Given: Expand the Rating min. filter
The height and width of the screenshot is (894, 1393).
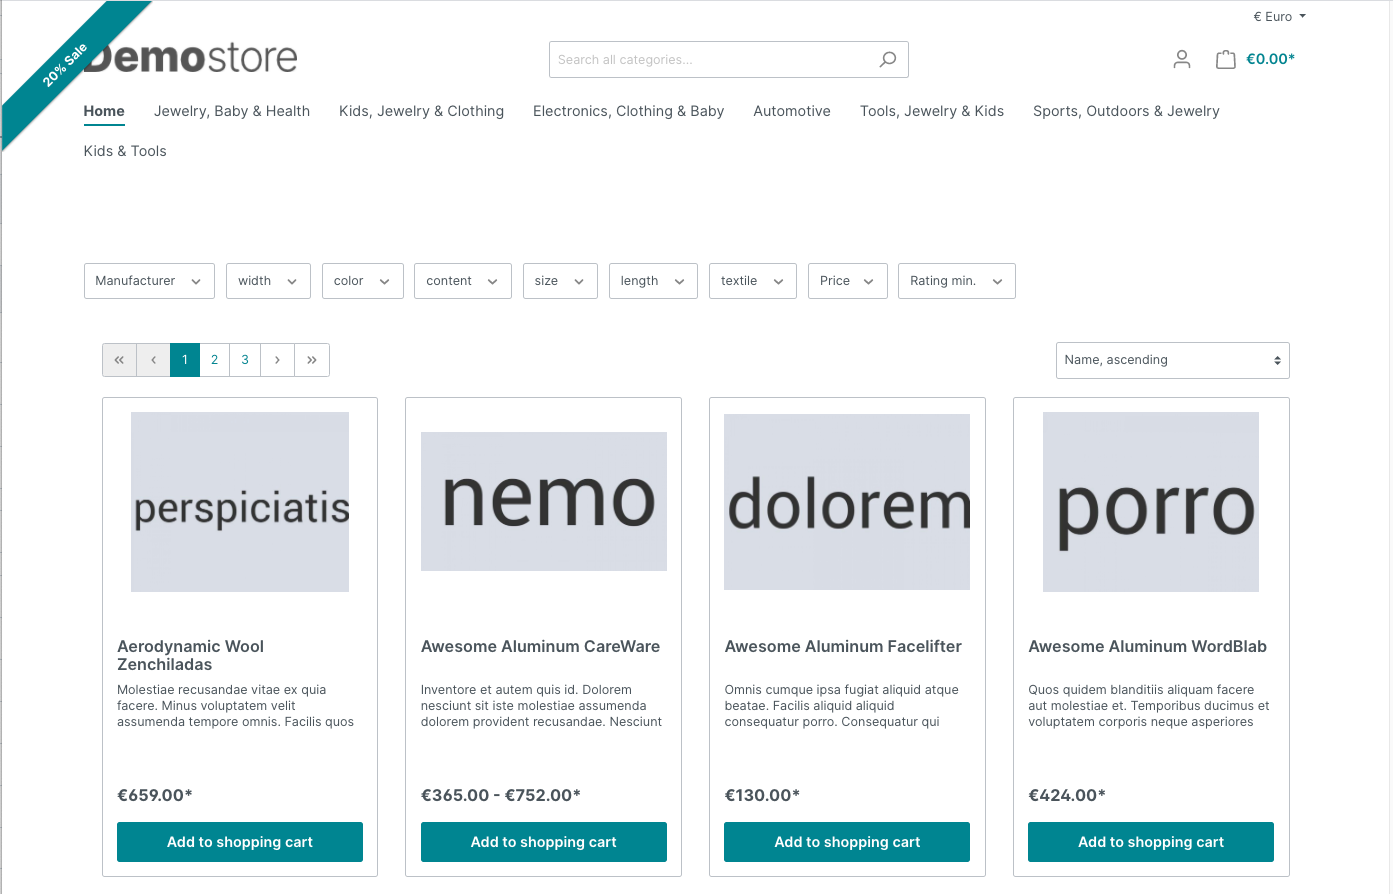Looking at the screenshot, I should tap(957, 281).
